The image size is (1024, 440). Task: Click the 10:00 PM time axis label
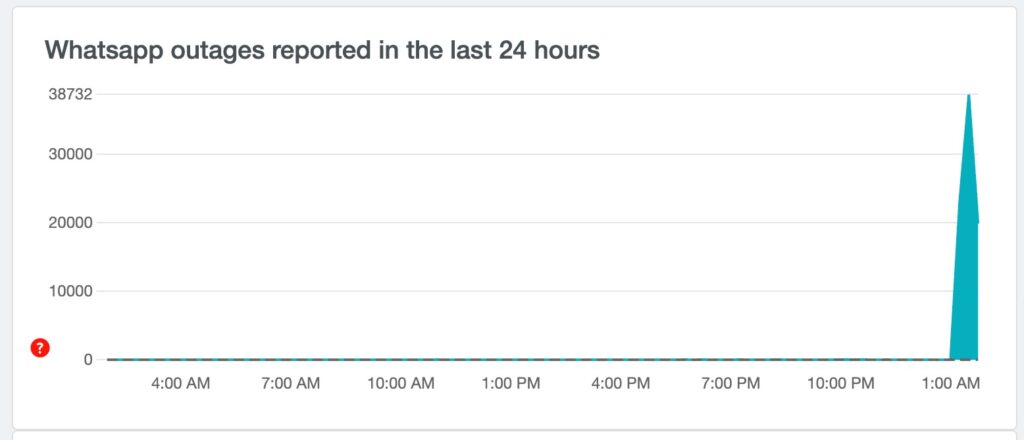[840, 384]
